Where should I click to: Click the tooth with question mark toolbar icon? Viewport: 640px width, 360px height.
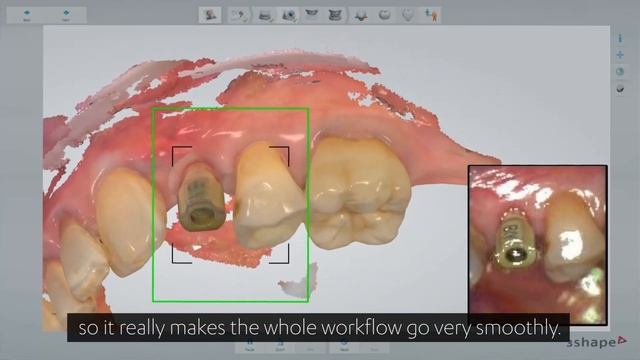coord(239,16)
